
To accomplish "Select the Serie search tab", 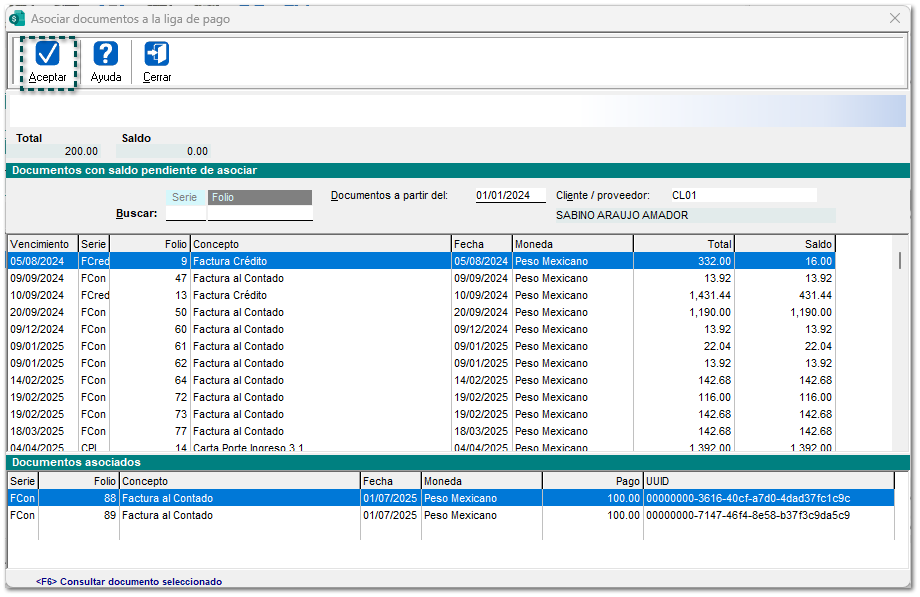I will tap(185, 198).
